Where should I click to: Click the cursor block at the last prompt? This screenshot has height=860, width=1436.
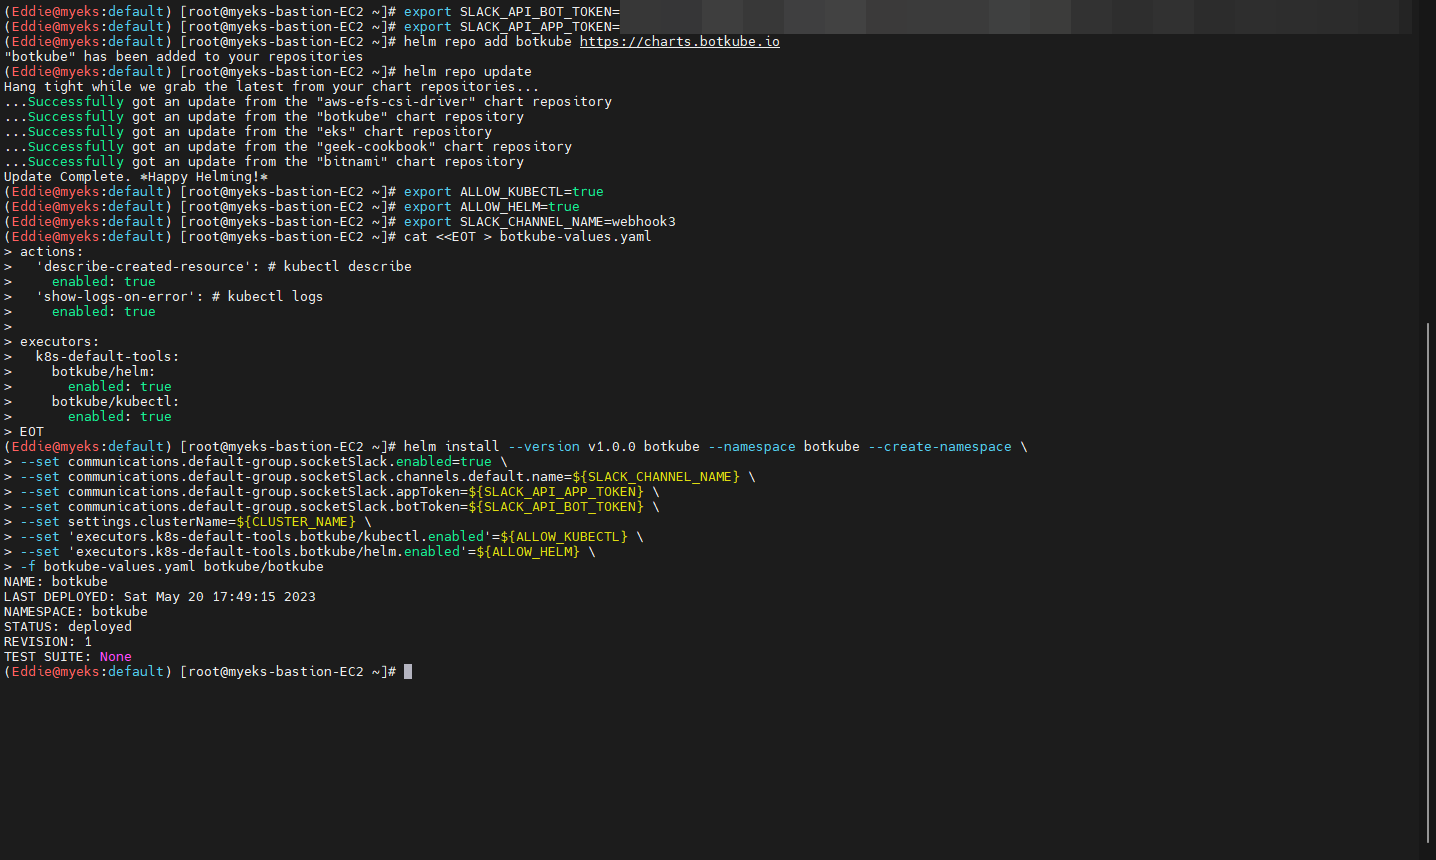[x=408, y=672]
